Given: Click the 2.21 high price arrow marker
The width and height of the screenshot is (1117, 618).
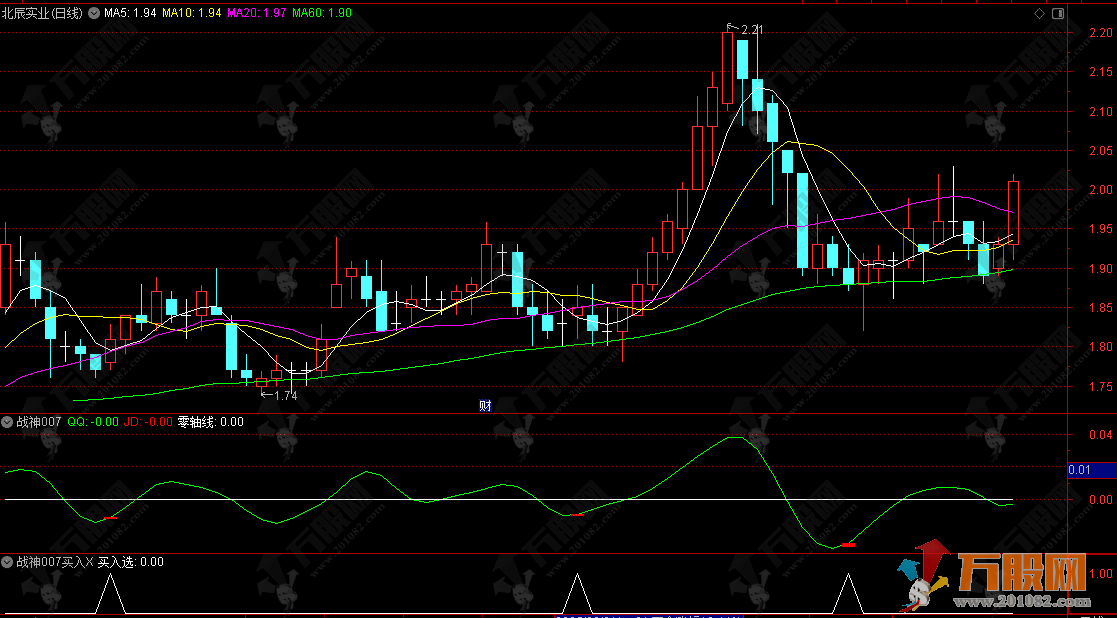Looking at the screenshot, I should click(745, 29).
